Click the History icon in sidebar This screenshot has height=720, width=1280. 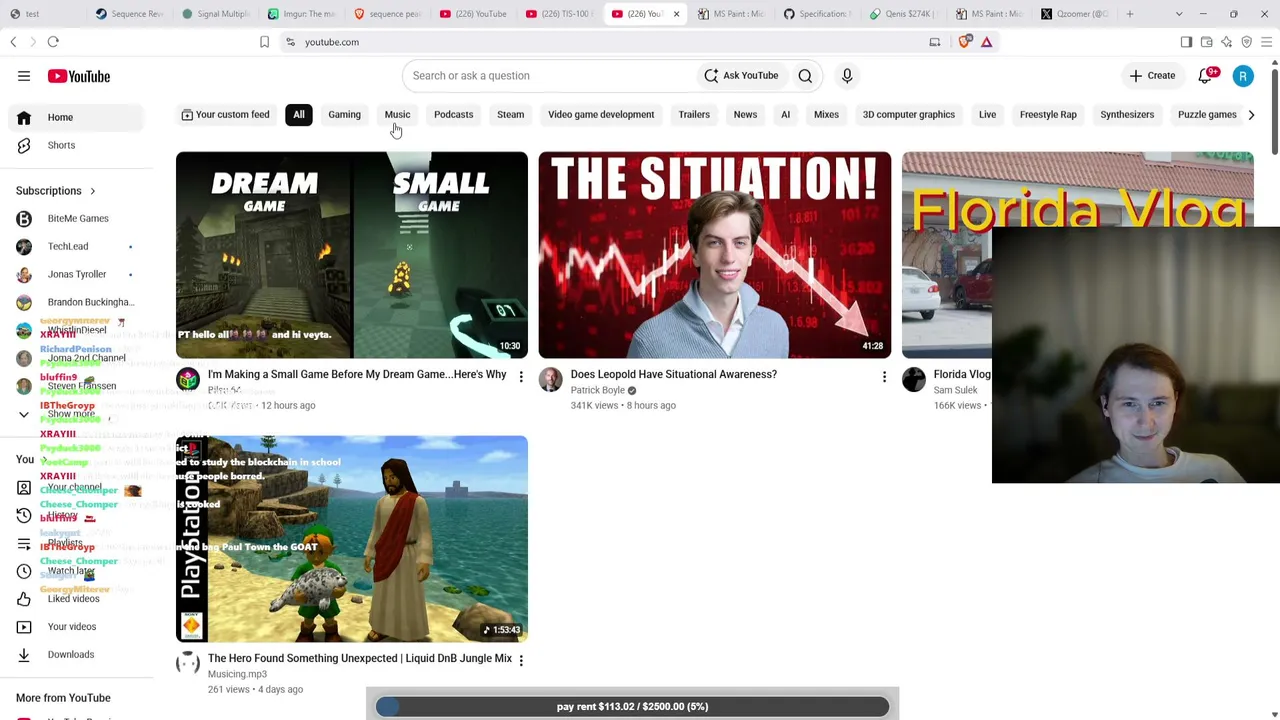point(24,515)
